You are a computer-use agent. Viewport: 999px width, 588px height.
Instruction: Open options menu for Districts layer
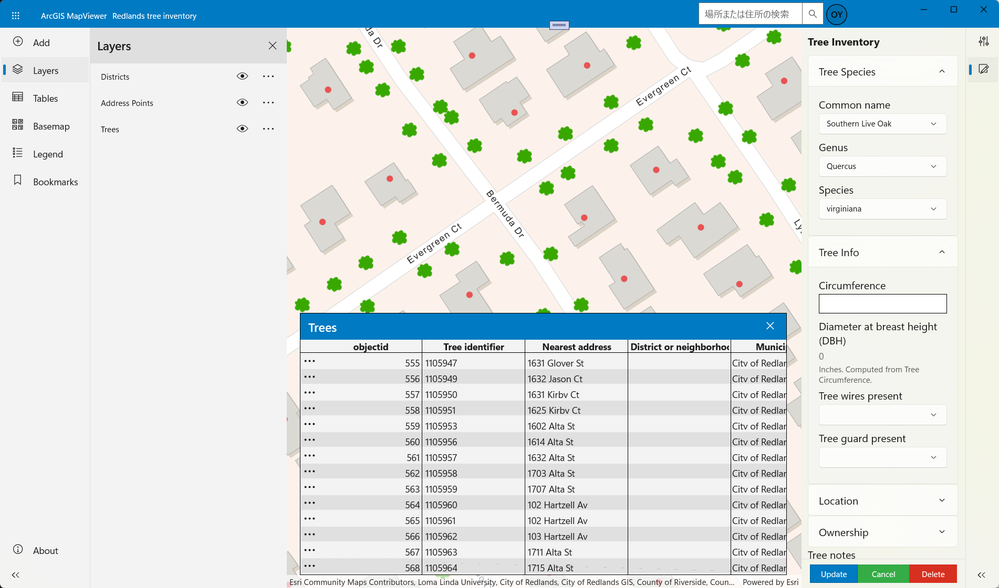pyautogui.click(x=268, y=76)
